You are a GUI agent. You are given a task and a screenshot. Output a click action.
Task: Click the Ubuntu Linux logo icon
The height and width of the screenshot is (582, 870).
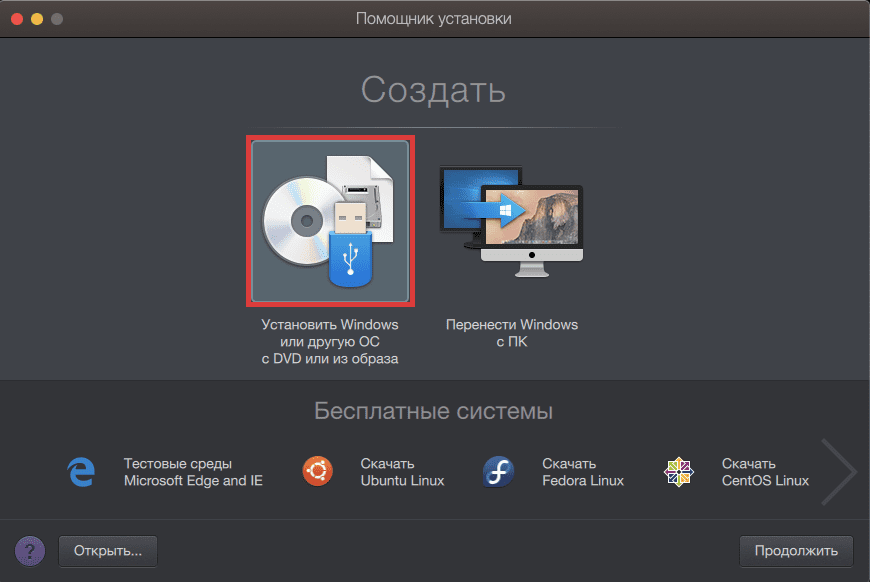[317, 471]
